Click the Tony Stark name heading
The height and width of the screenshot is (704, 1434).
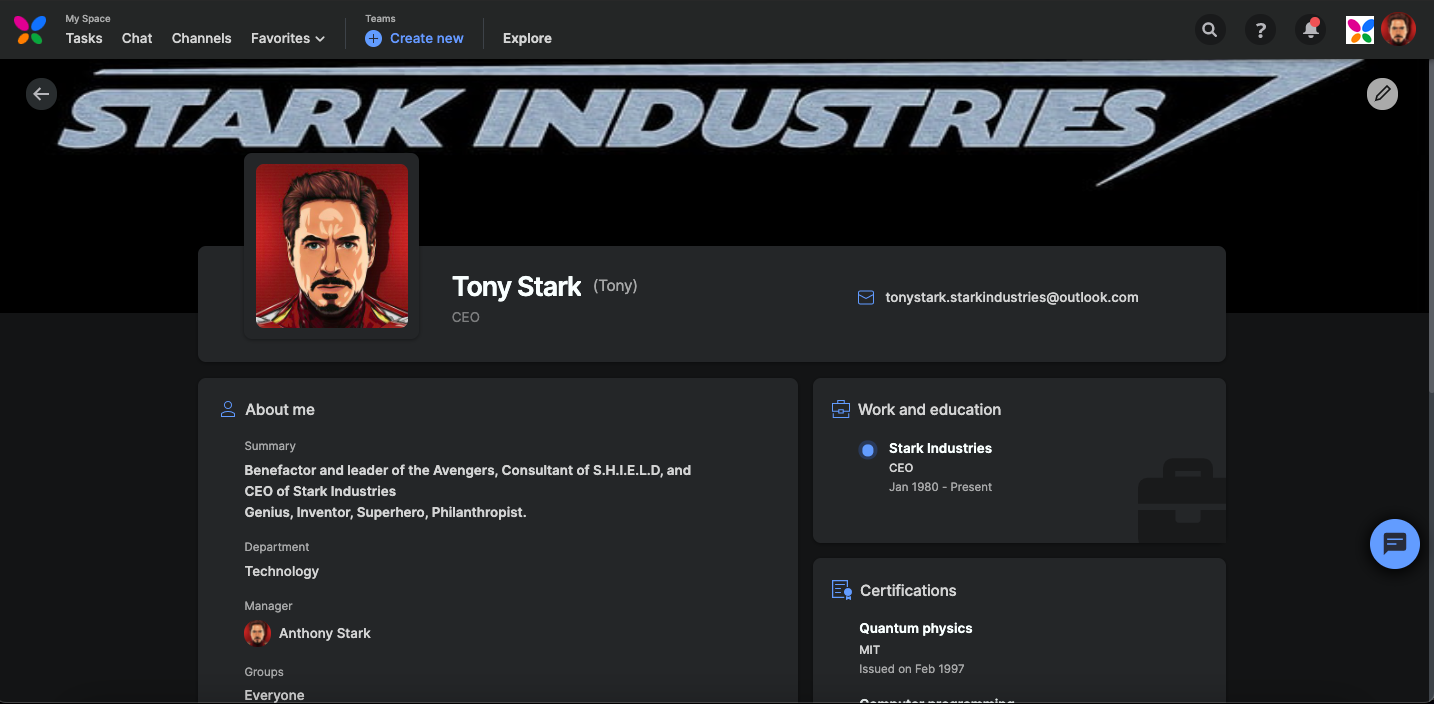click(x=516, y=287)
